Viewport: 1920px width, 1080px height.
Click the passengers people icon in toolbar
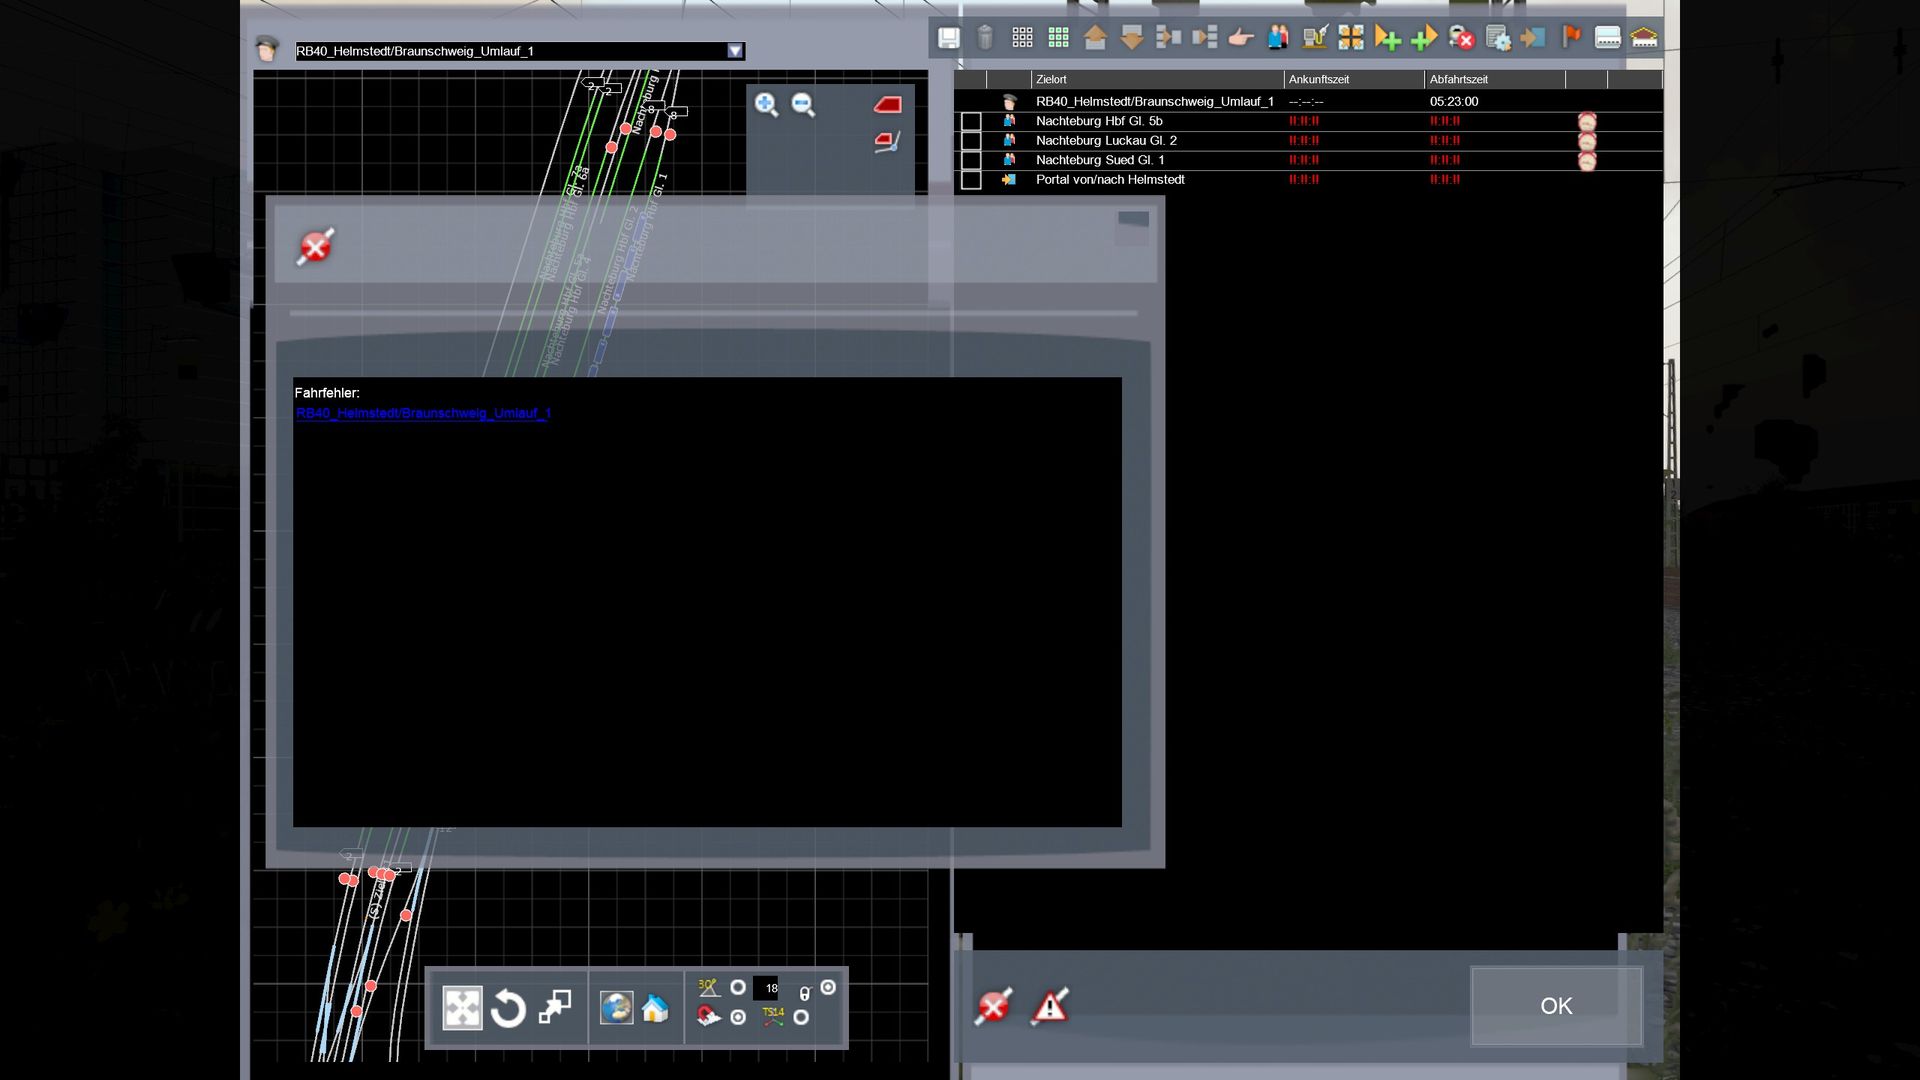click(1278, 38)
